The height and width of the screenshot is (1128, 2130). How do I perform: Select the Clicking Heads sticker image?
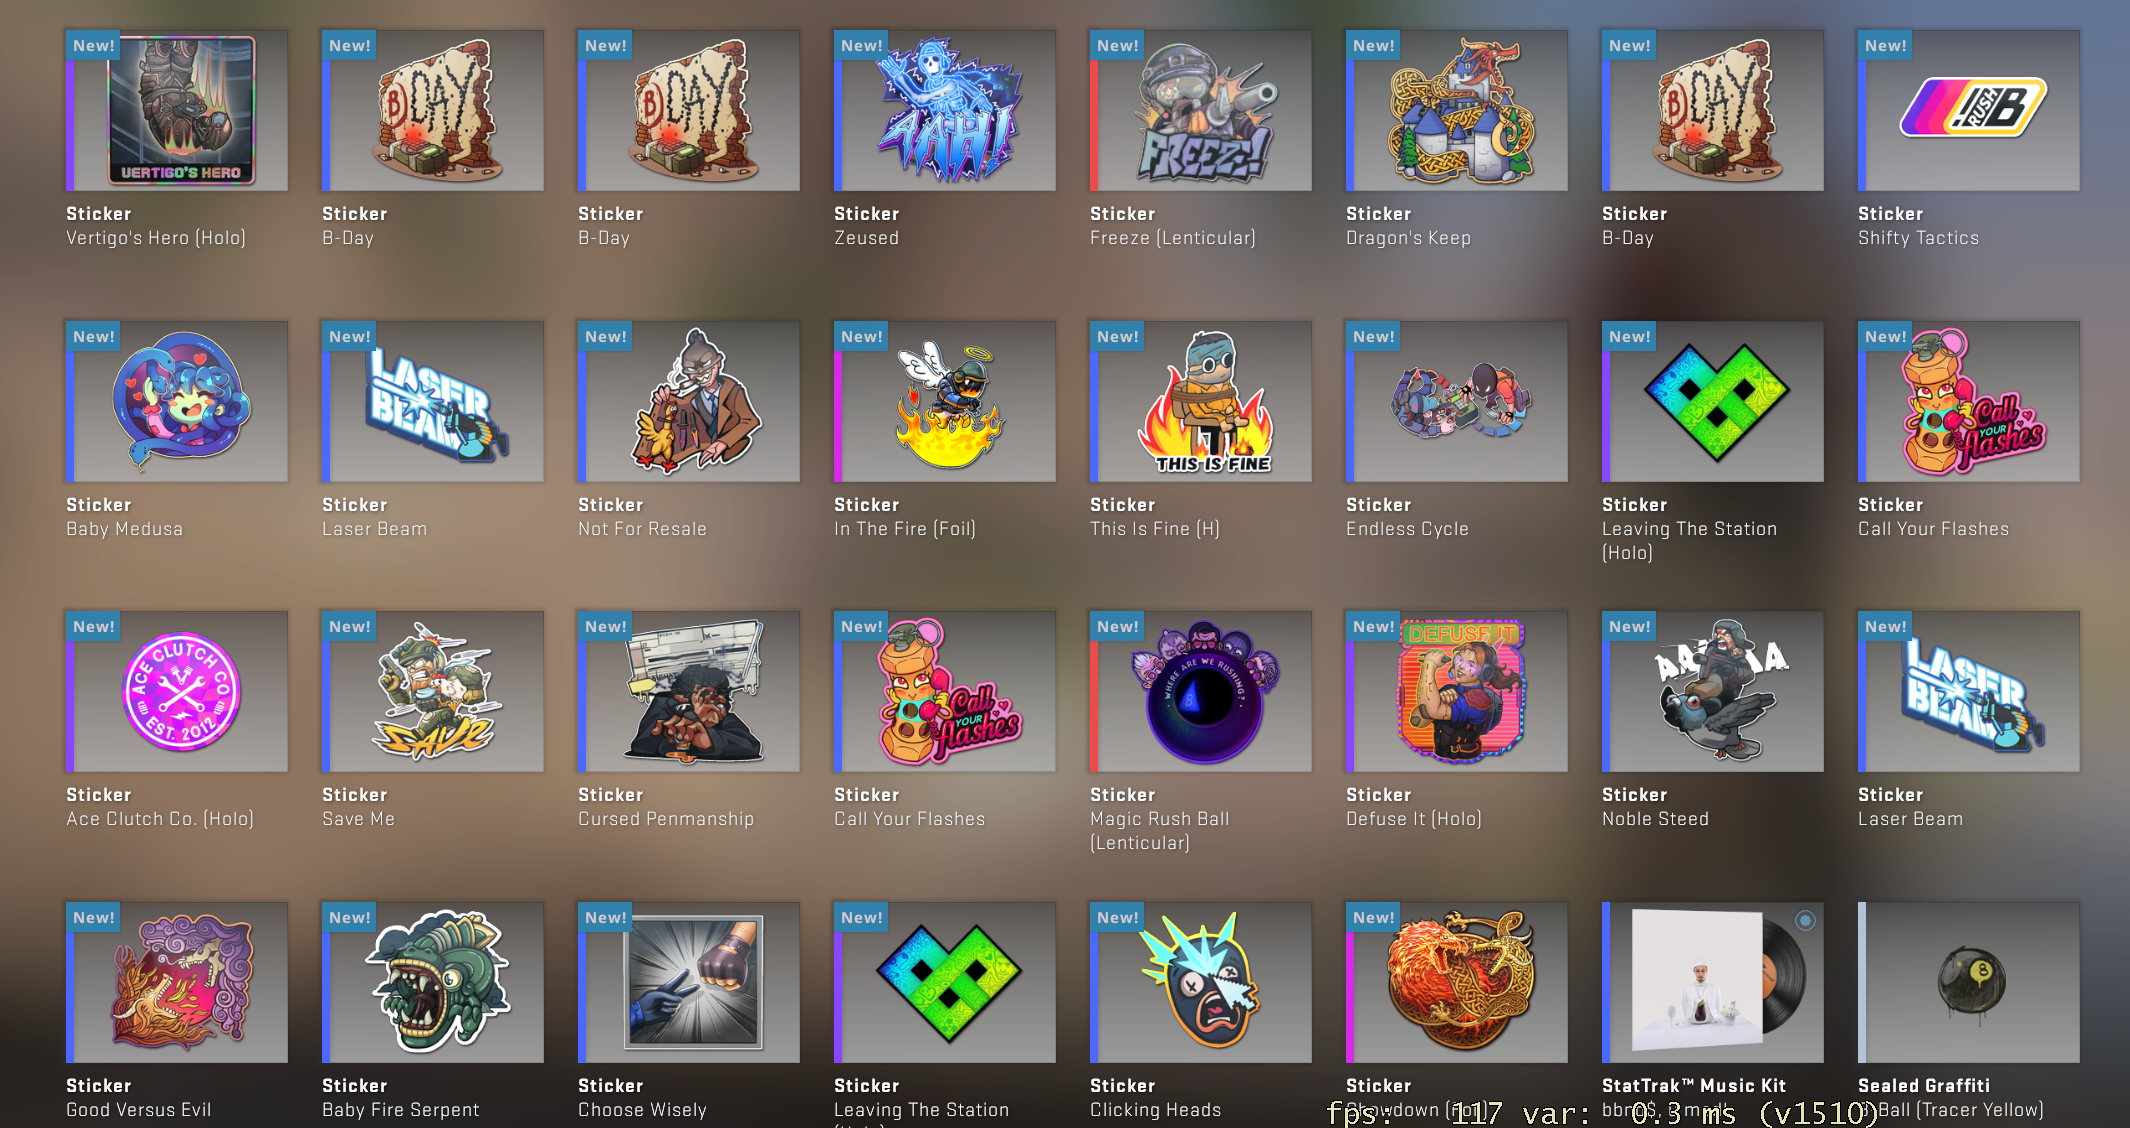click(1201, 982)
